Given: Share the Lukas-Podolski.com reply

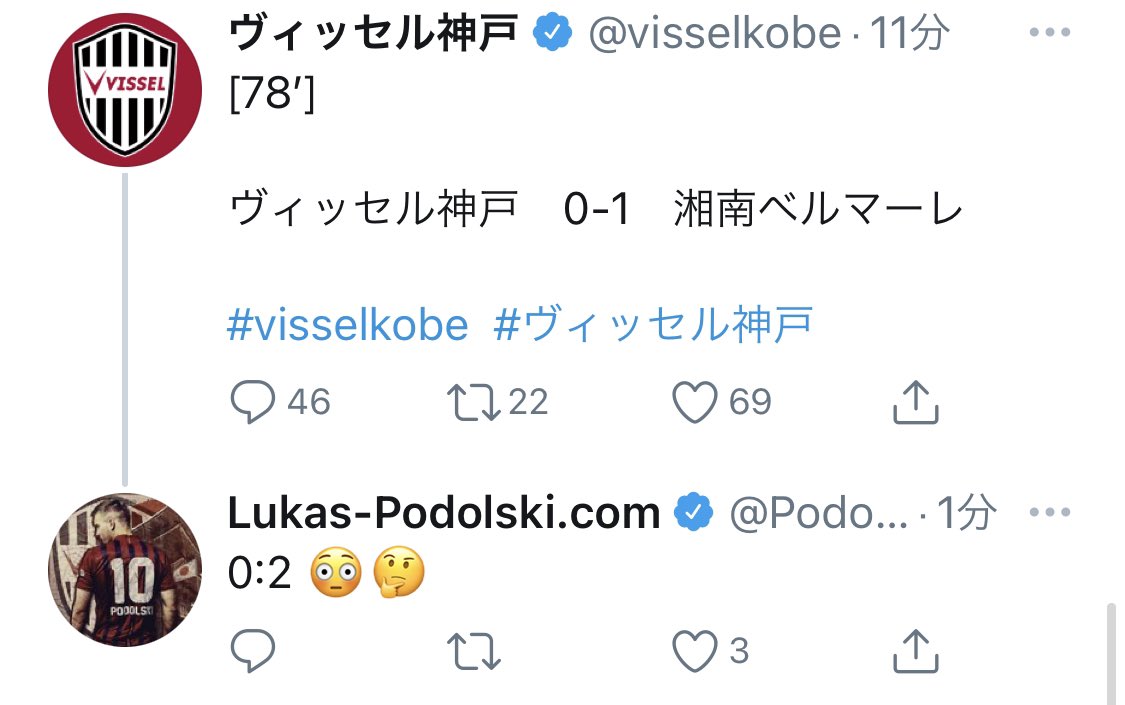Looking at the screenshot, I should (915, 651).
